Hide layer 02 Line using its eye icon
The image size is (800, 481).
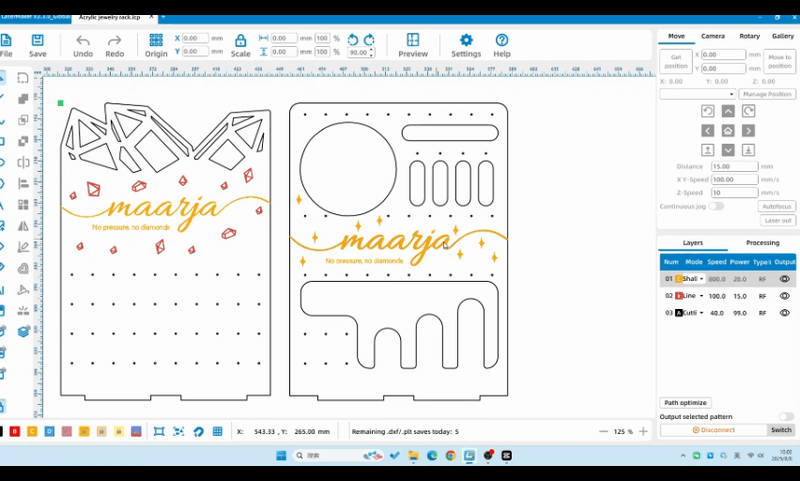(784, 296)
